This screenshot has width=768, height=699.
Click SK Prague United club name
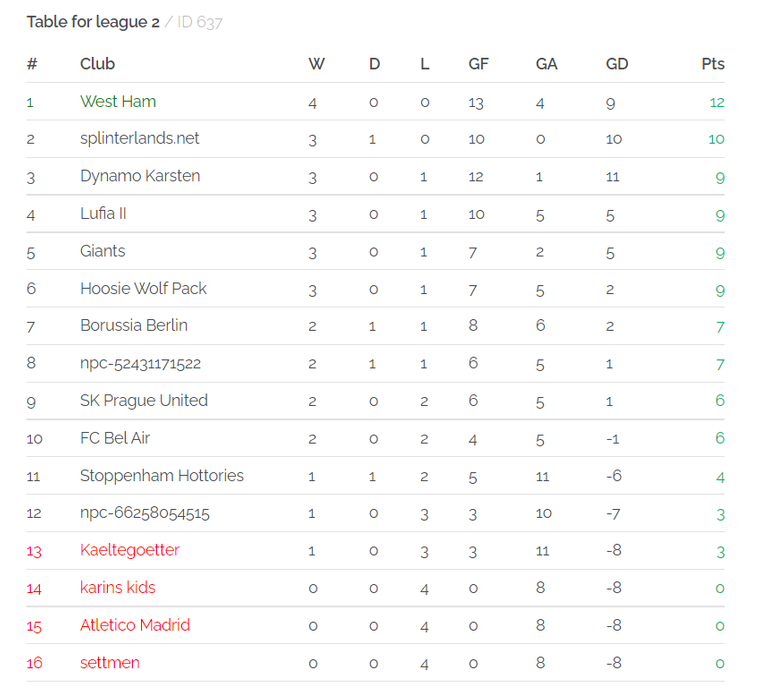(x=144, y=401)
